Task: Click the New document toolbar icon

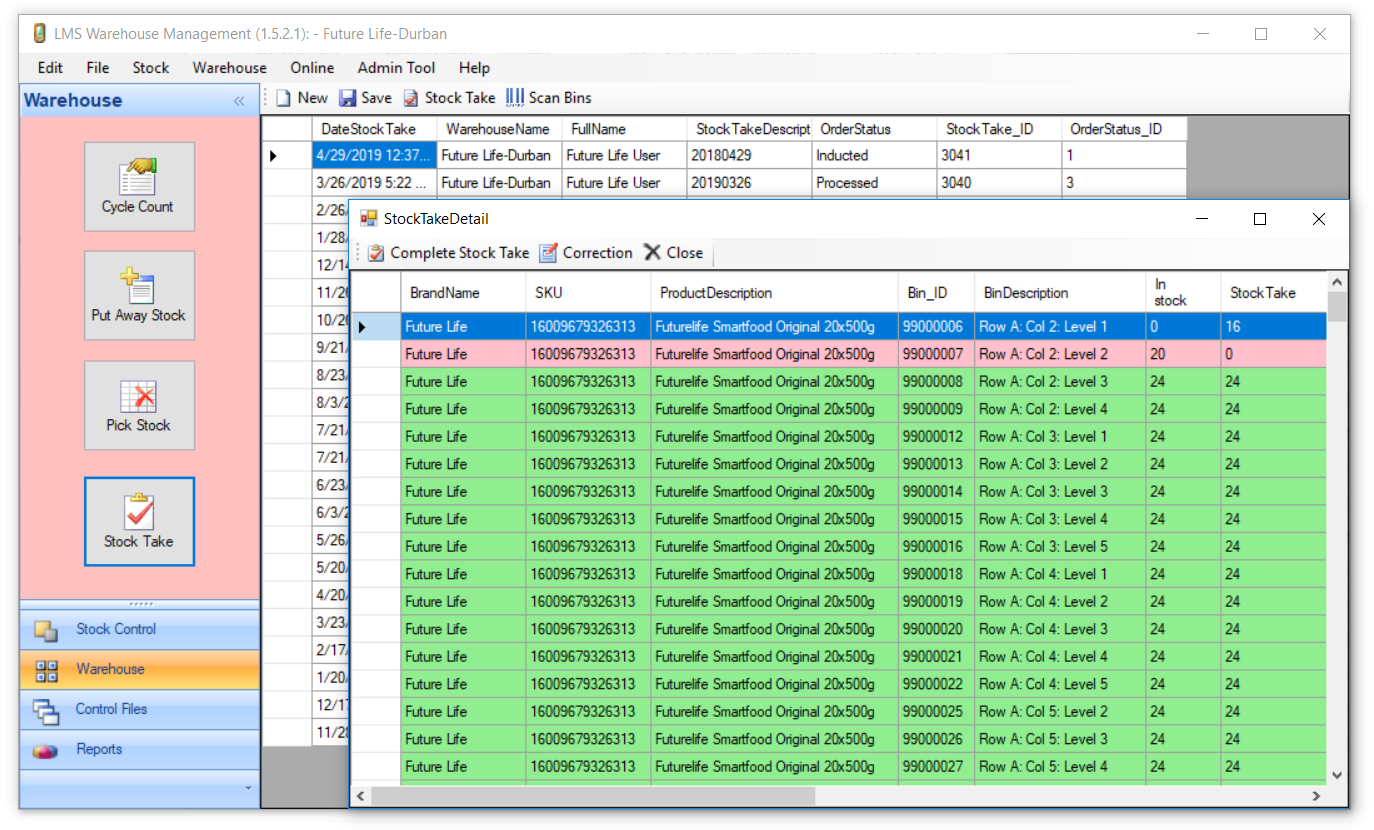Action: point(302,98)
